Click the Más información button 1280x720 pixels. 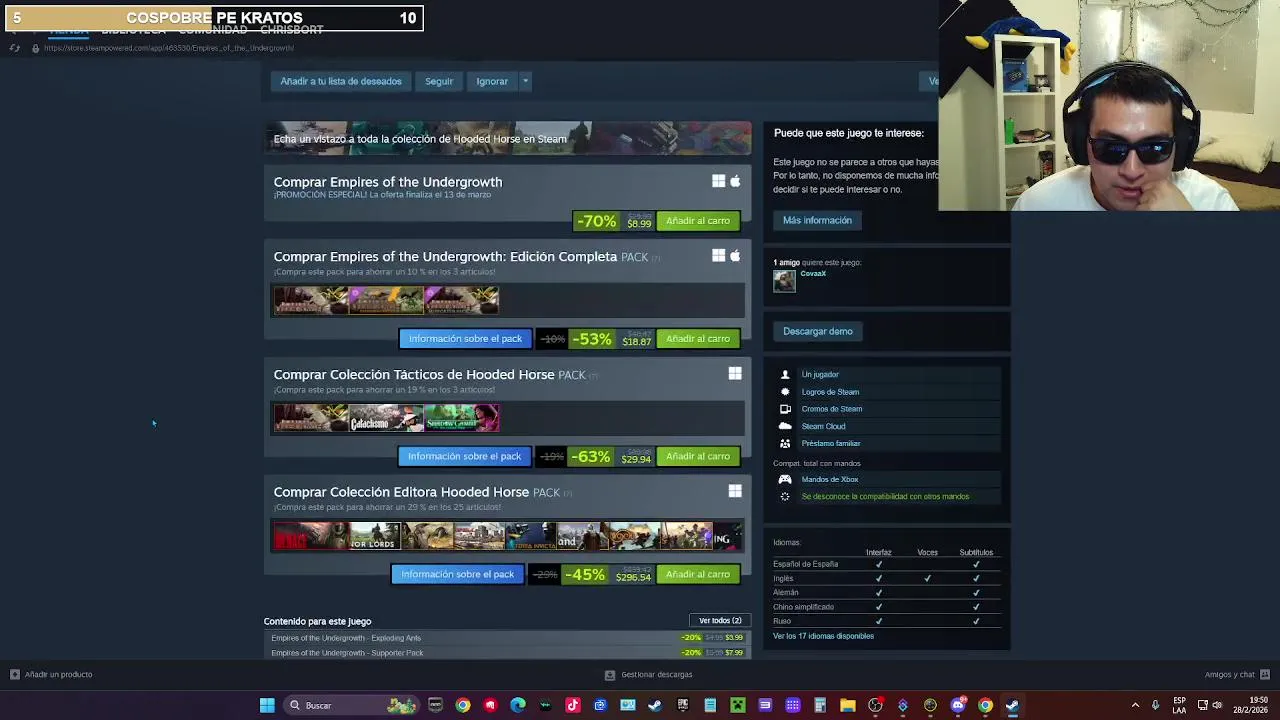(817, 220)
